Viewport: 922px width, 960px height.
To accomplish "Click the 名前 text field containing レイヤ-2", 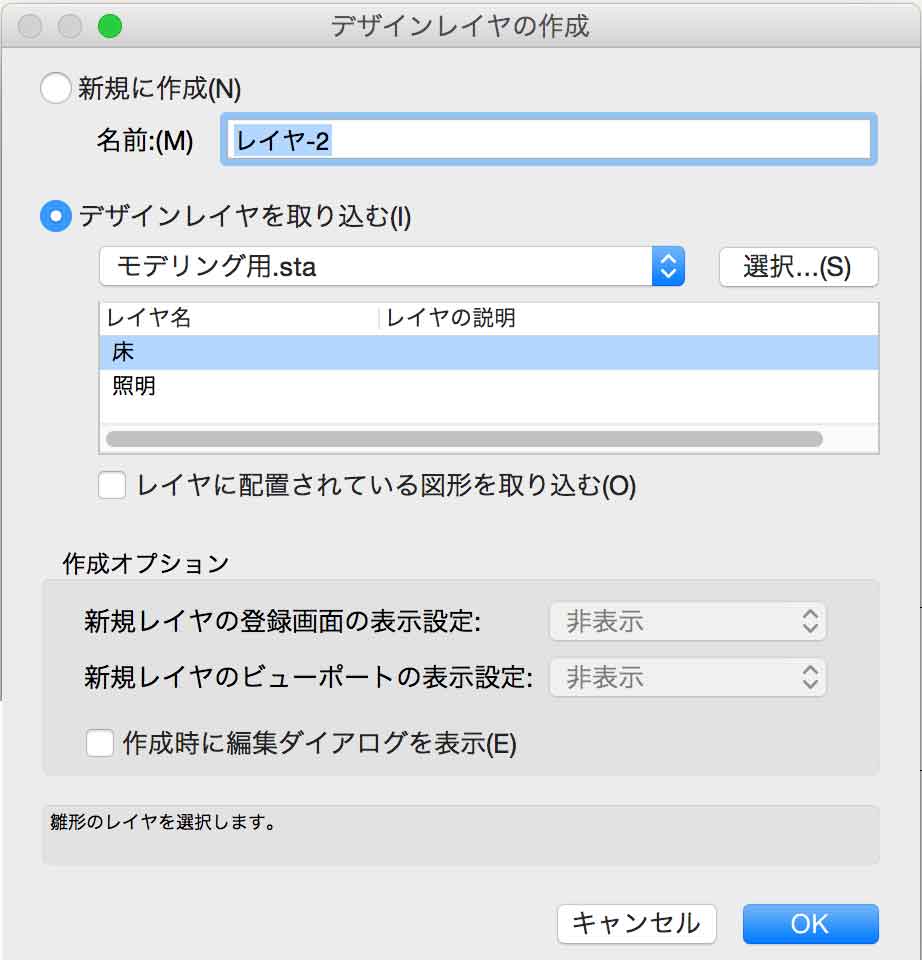I will (x=548, y=141).
